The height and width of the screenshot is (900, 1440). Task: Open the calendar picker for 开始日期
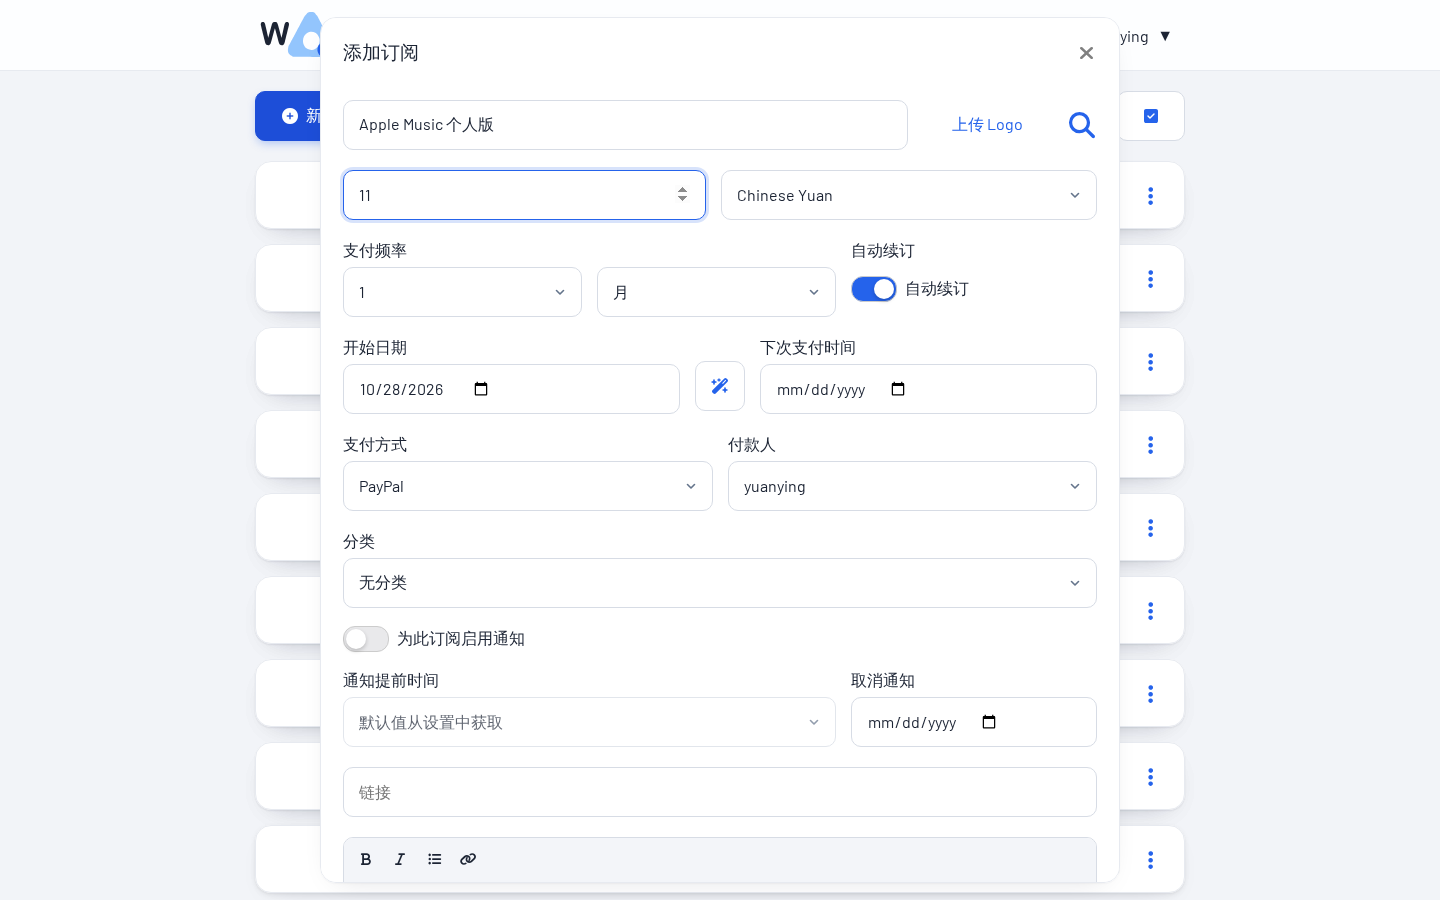point(481,389)
